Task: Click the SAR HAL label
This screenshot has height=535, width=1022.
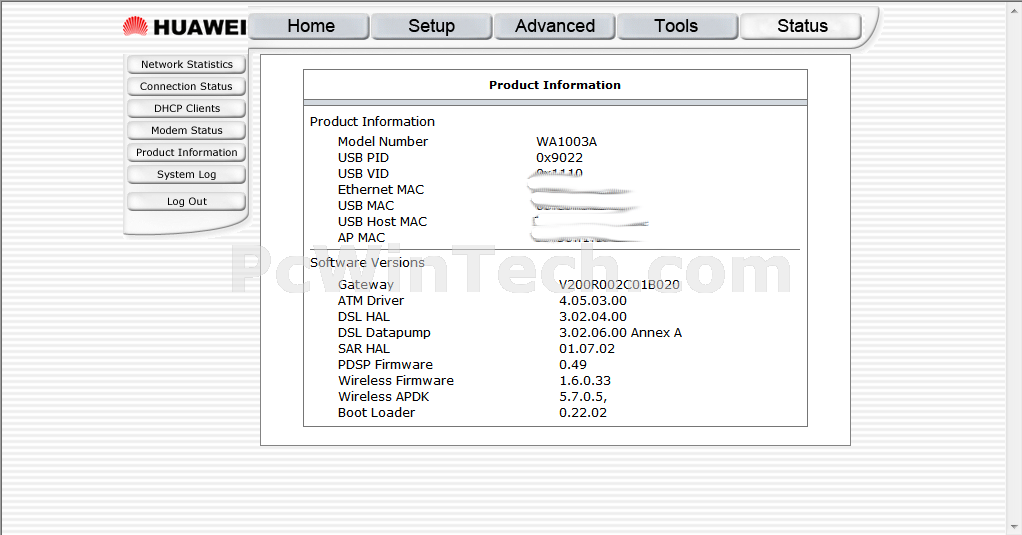Action: coord(364,349)
